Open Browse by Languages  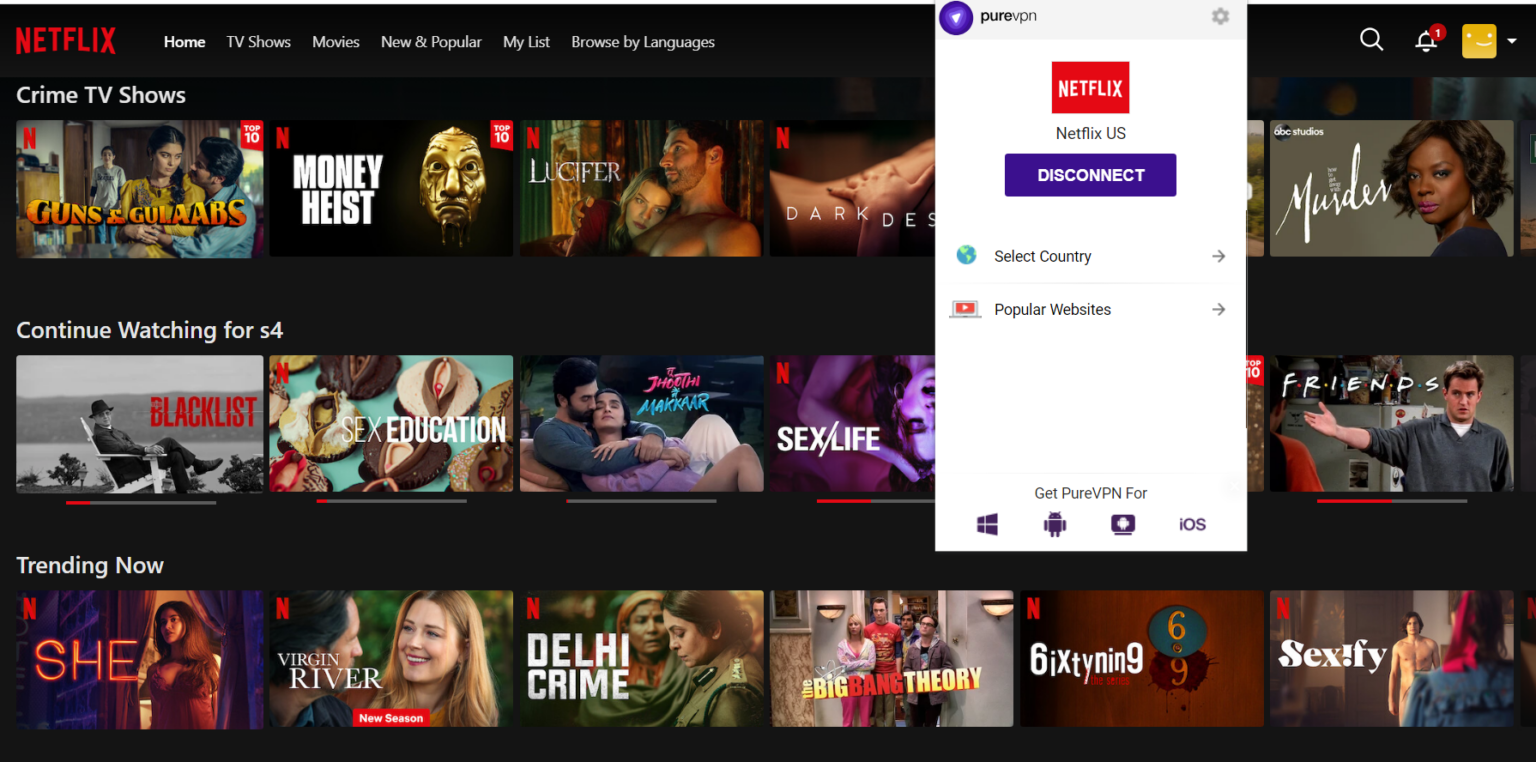tap(643, 42)
